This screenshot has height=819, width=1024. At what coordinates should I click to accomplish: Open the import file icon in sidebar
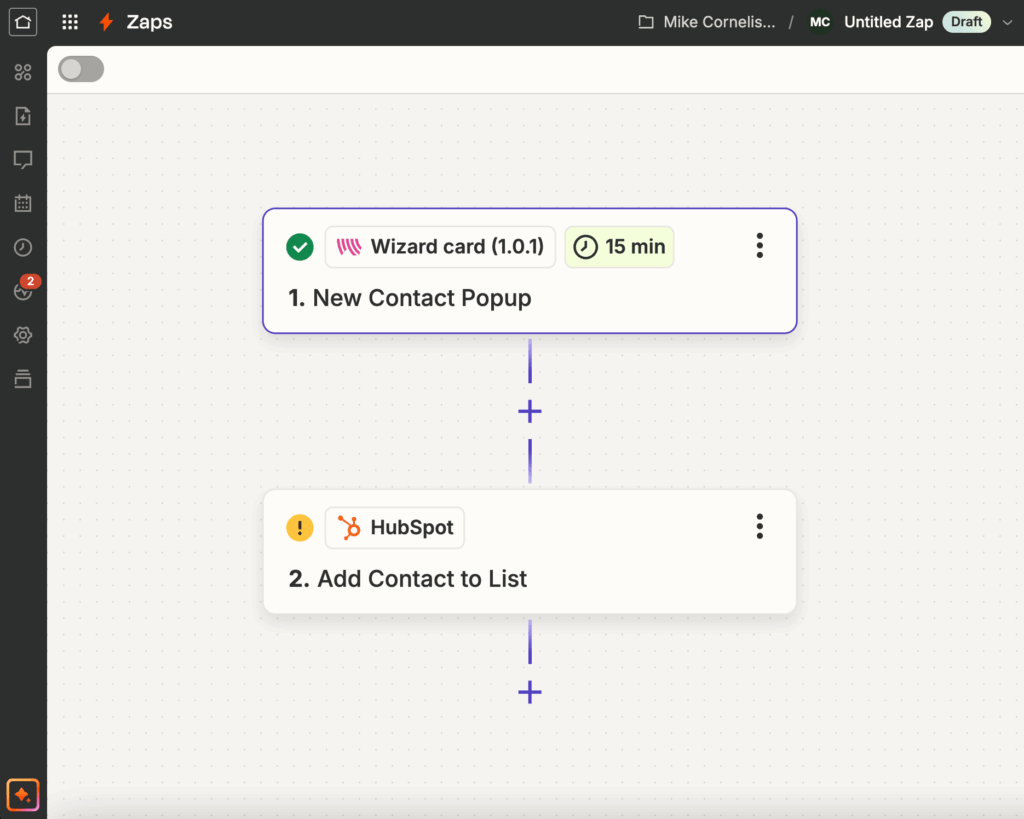coord(22,115)
